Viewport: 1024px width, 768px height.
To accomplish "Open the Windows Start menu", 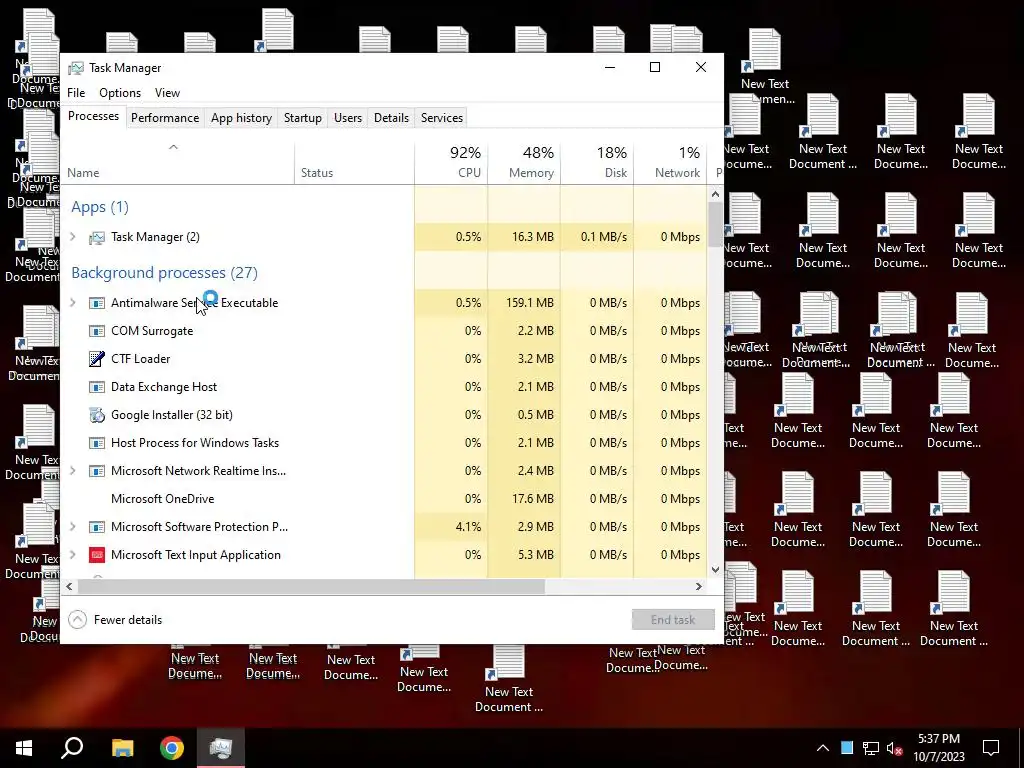I will tap(24, 748).
